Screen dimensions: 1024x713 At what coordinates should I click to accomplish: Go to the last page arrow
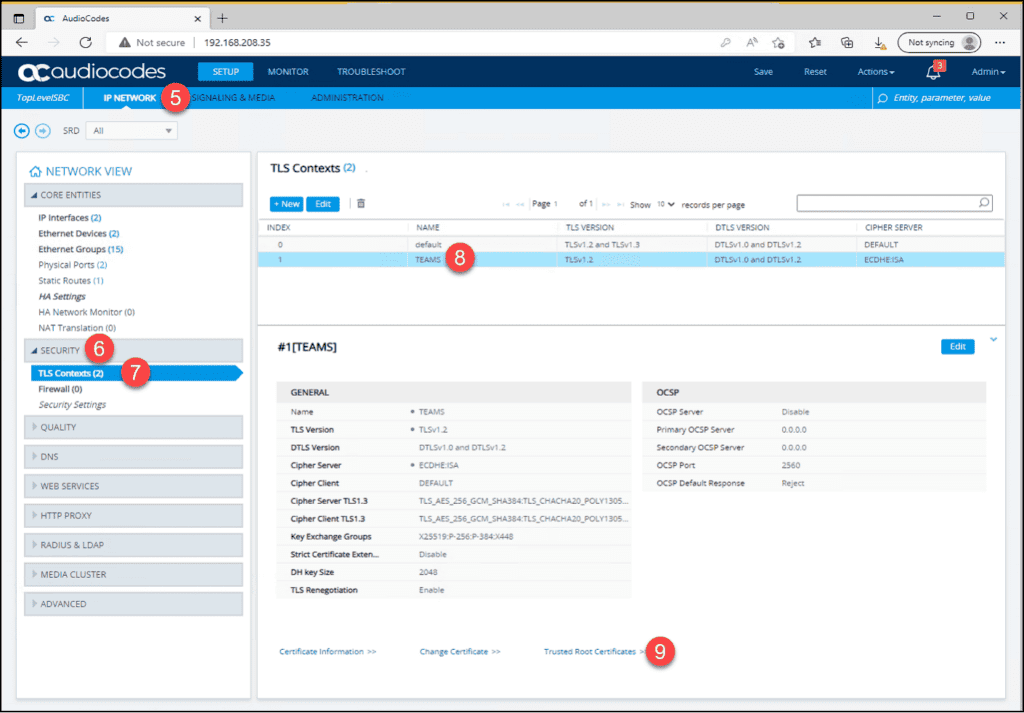(620, 204)
